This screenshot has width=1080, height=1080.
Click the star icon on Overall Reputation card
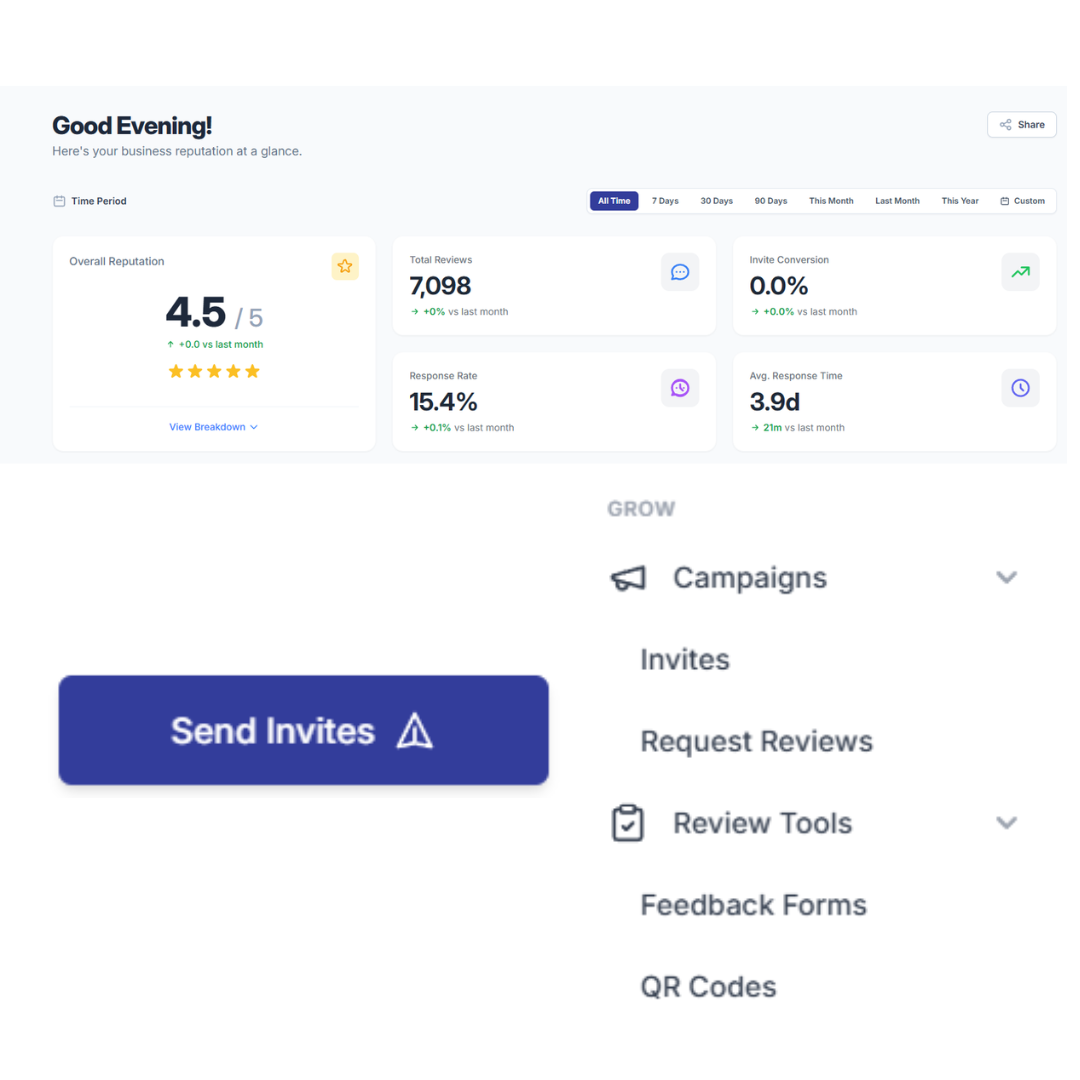[345, 266]
